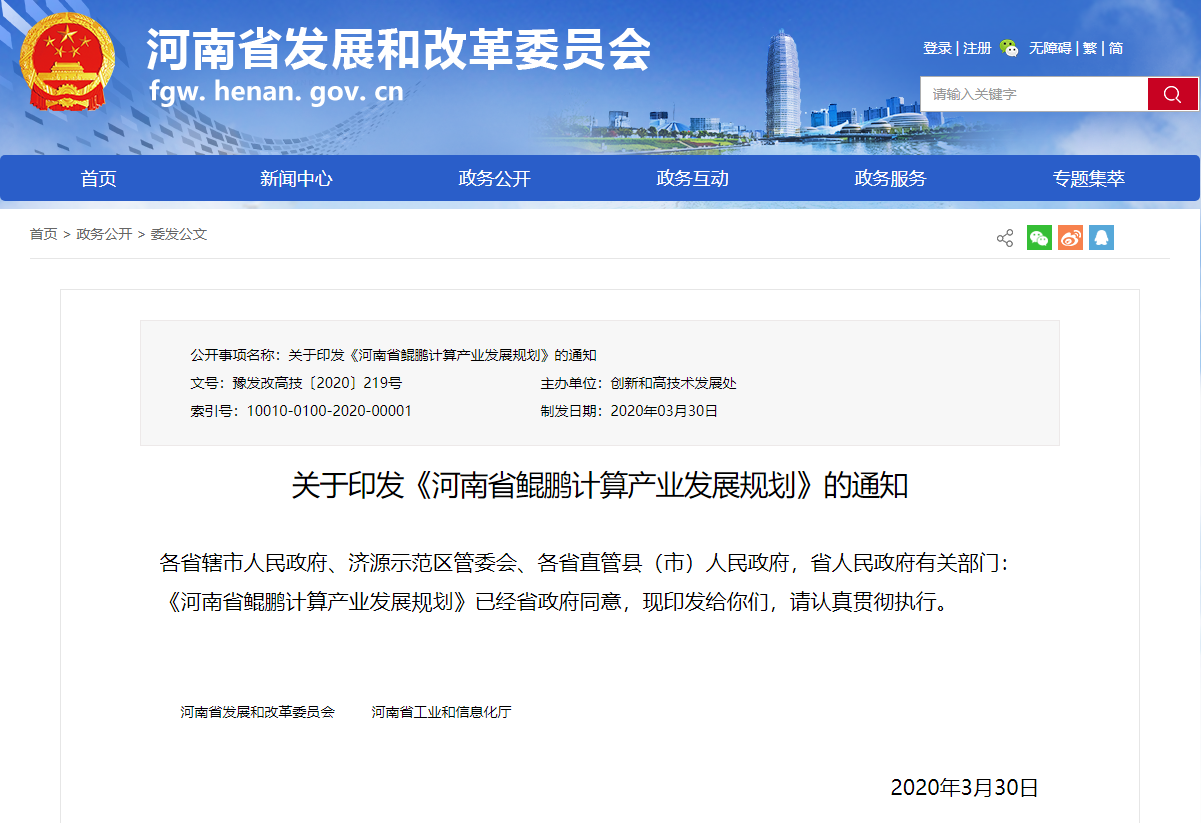Share to QQ via blue icon
The image size is (1201, 823).
[1101, 238]
